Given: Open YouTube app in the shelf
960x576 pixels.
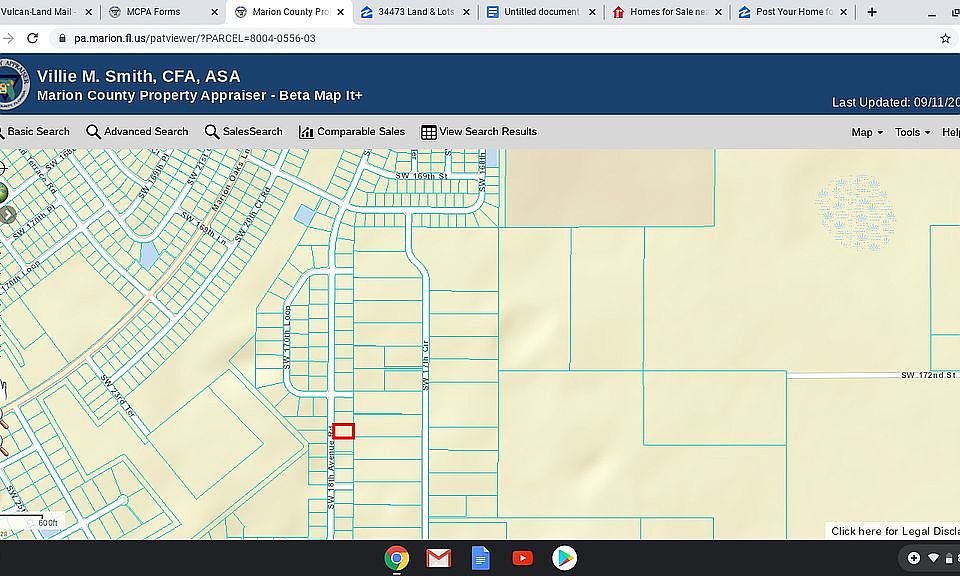Looking at the screenshot, I should [x=522, y=558].
